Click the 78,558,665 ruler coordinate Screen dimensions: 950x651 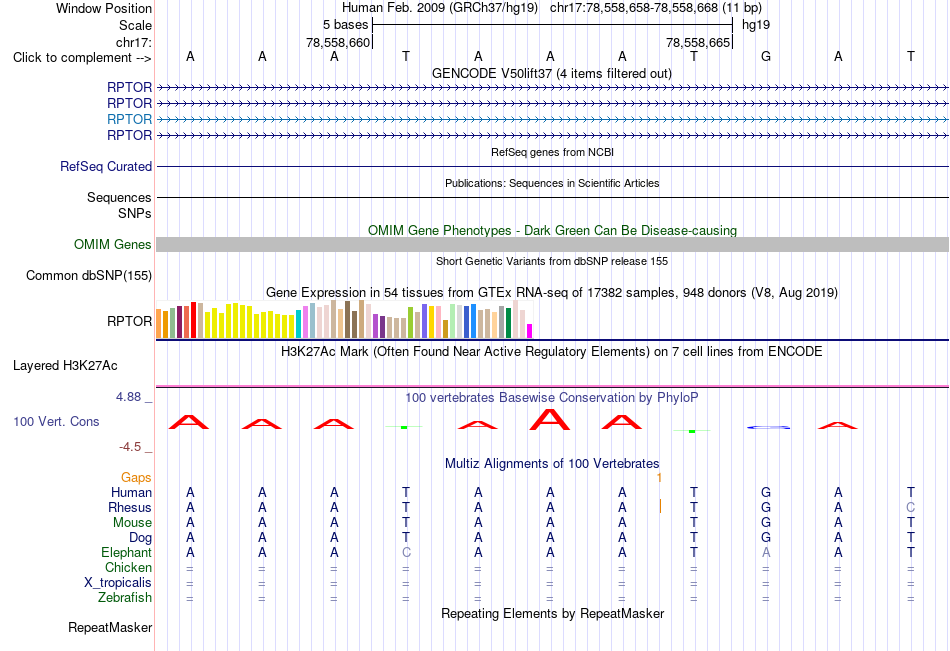[697, 42]
